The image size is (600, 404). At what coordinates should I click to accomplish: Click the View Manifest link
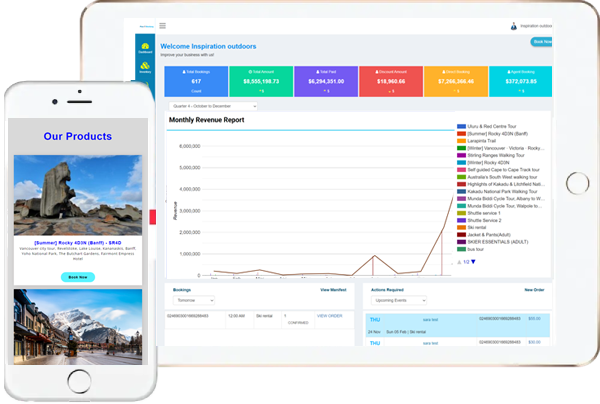click(x=335, y=288)
